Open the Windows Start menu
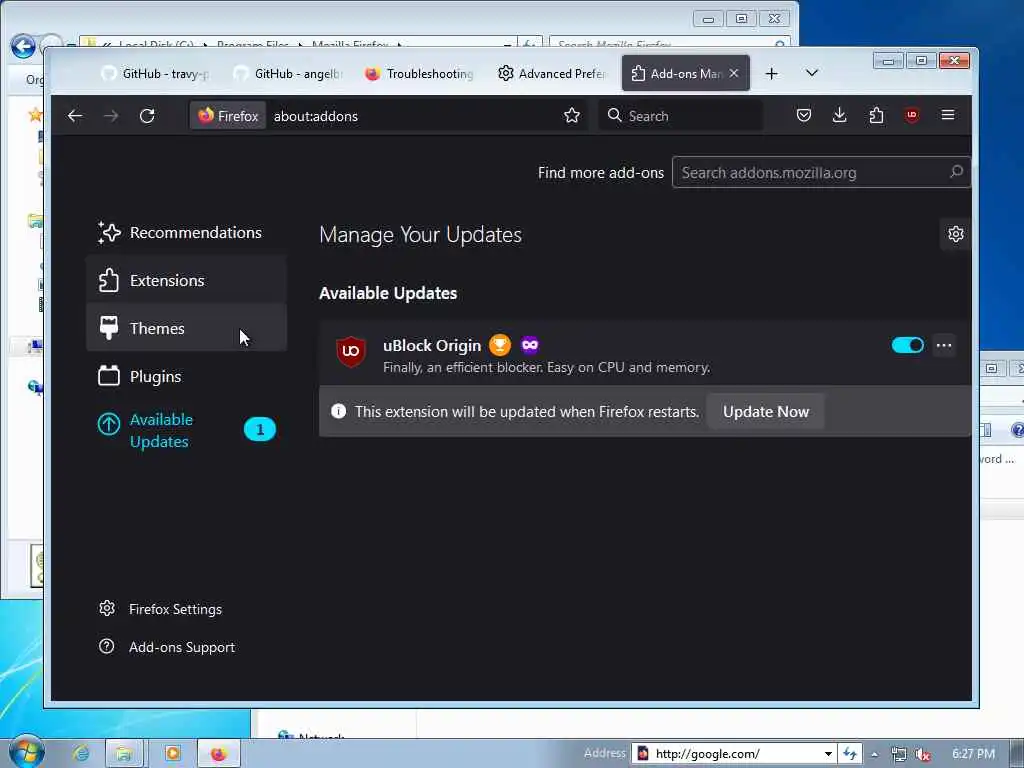This screenshot has height=768, width=1024. coord(26,752)
